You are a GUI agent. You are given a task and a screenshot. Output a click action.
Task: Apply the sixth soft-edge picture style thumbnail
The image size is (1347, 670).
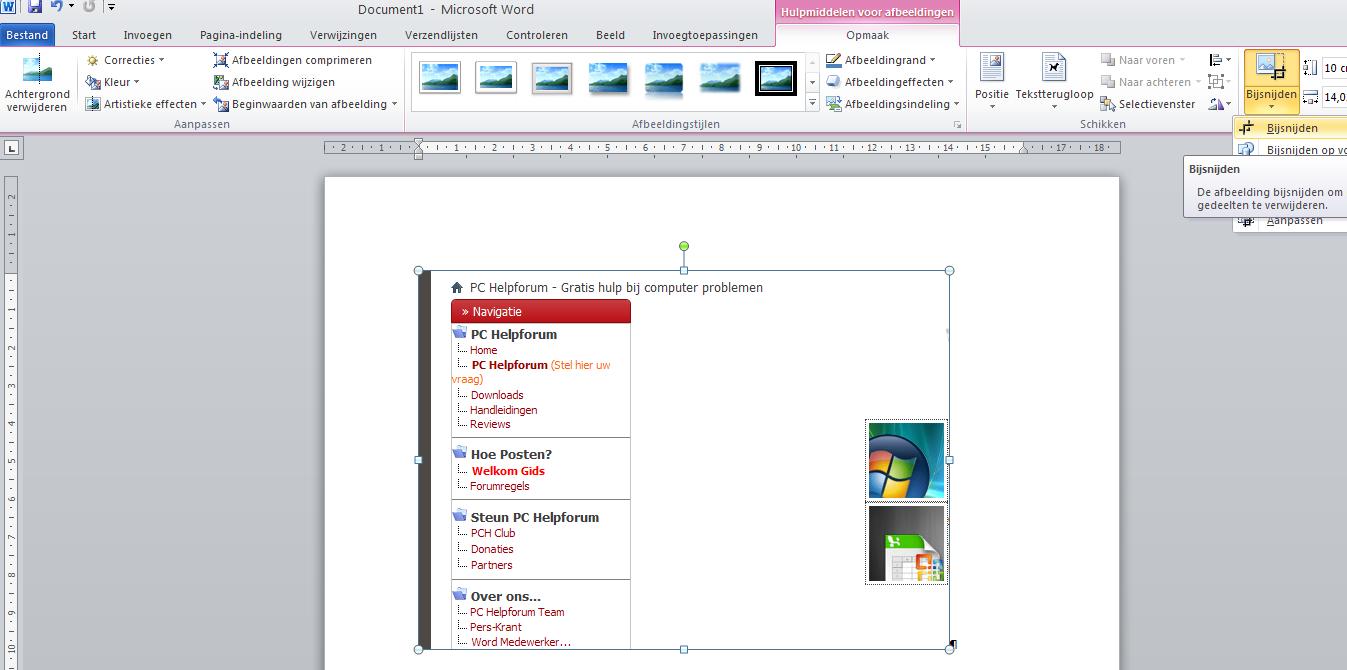tap(720, 78)
